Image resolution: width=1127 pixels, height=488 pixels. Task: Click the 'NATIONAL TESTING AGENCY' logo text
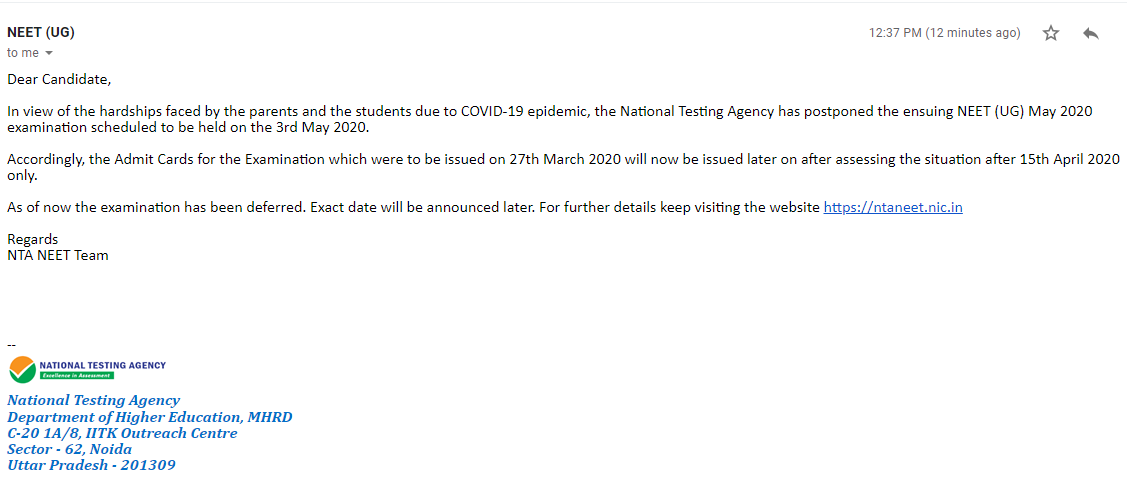click(x=103, y=365)
